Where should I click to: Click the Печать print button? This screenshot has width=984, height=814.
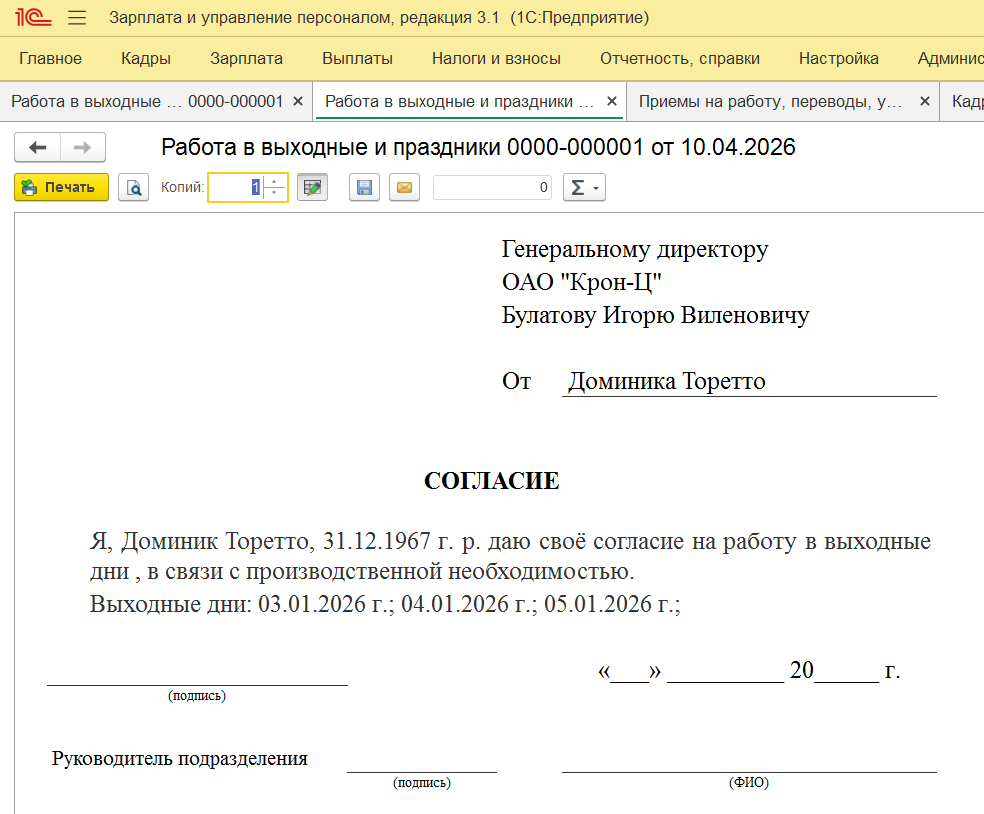click(62, 187)
